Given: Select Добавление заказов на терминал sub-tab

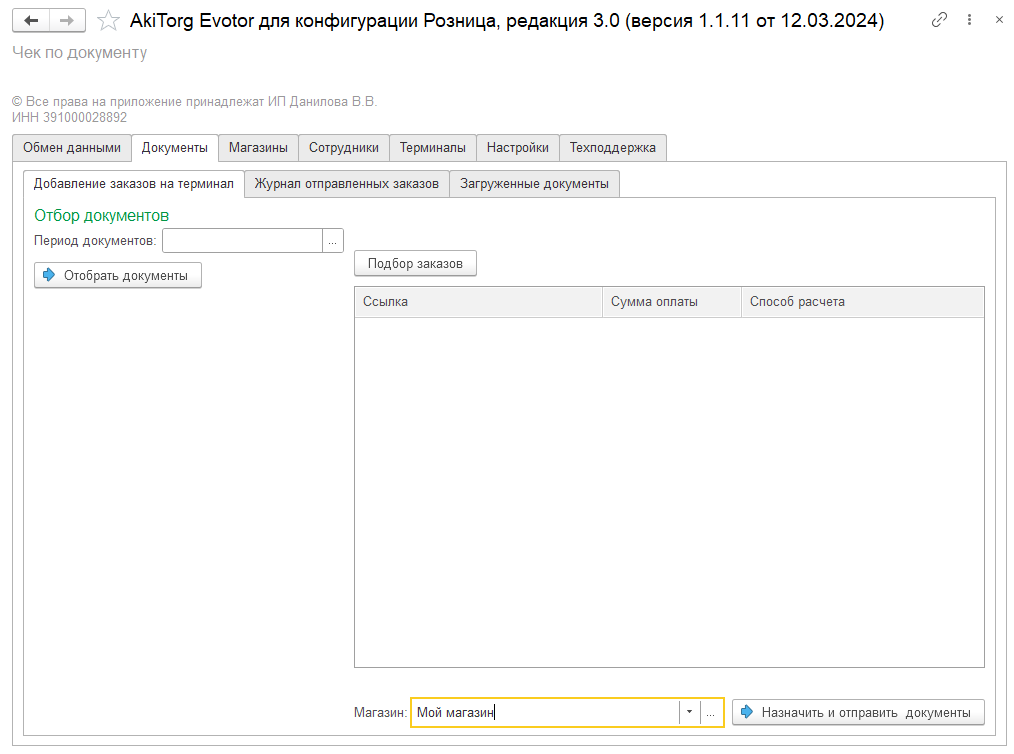Looking at the screenshot, I should click(133, 184).
